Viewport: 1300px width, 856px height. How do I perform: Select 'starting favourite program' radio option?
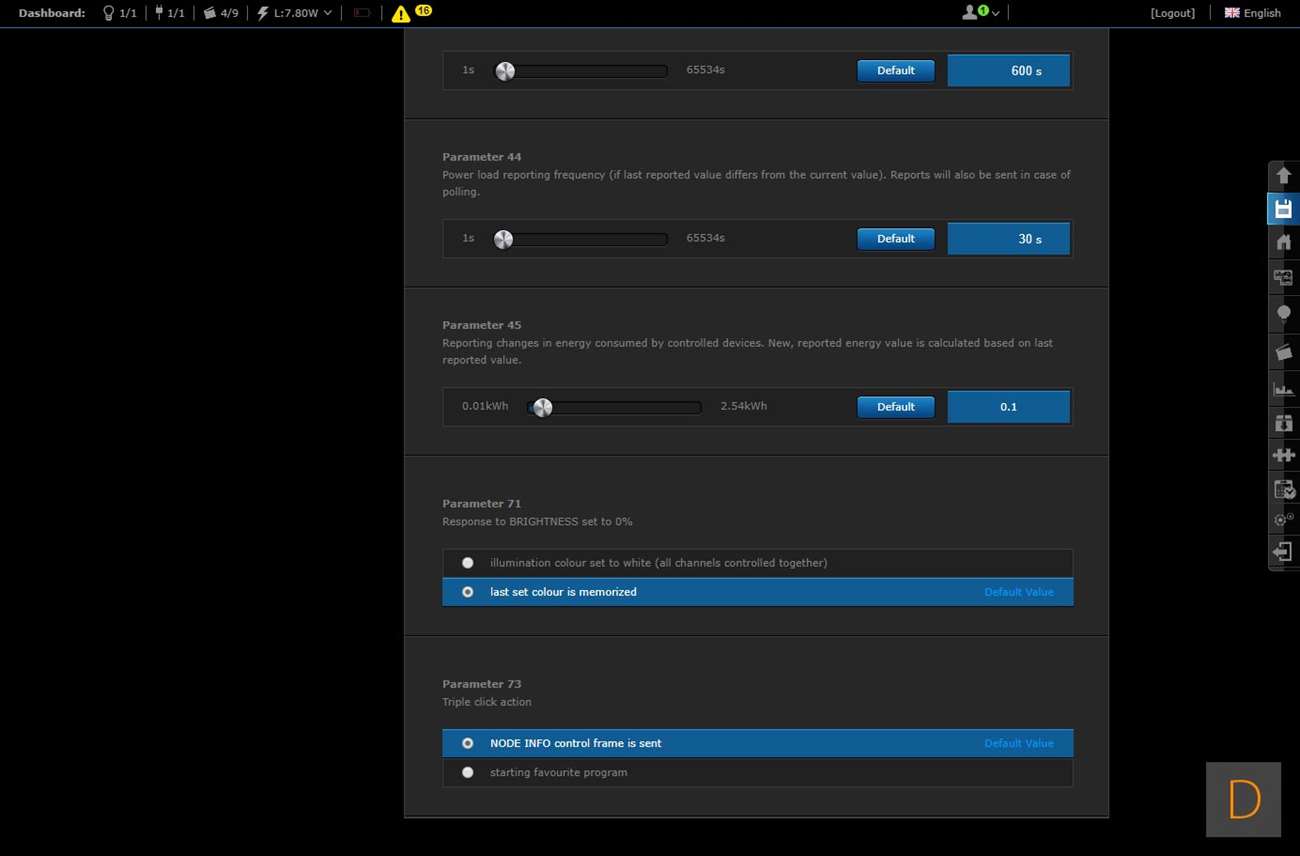tap(467, 772)
